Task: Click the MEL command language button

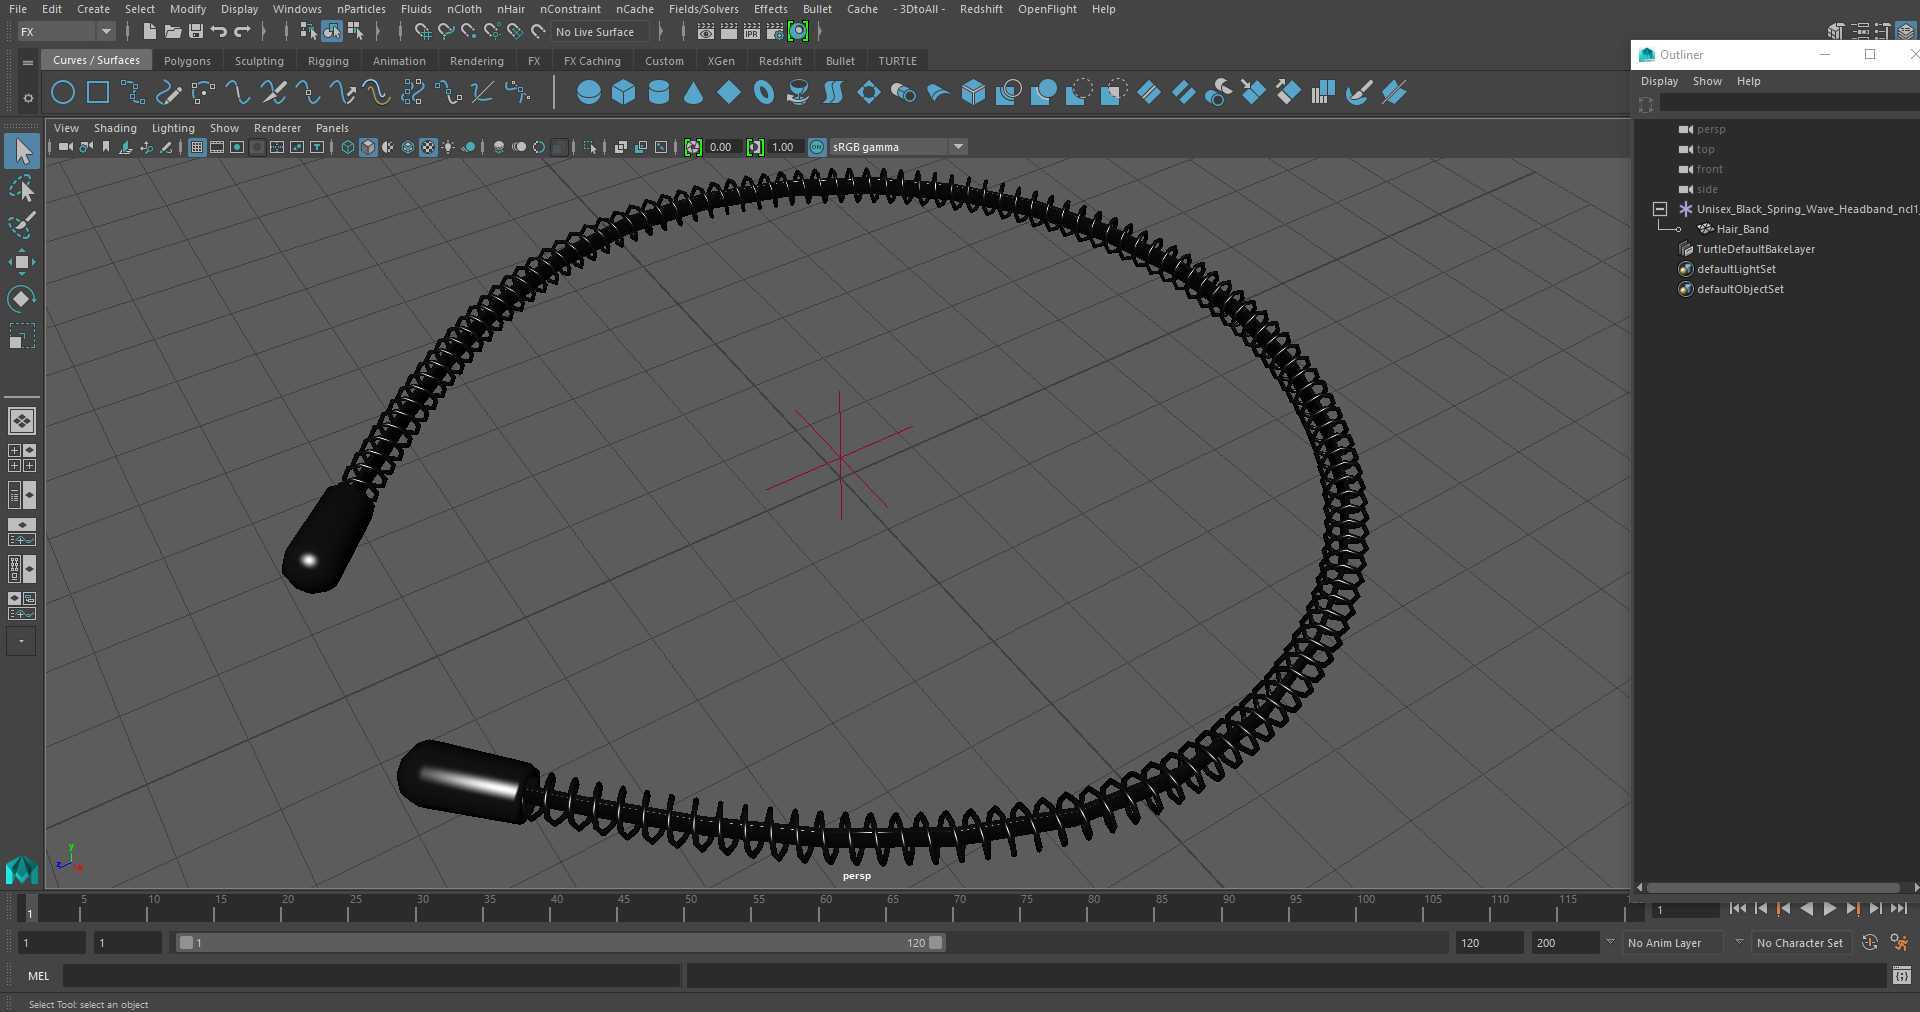Action: click(x=38, y=975)
